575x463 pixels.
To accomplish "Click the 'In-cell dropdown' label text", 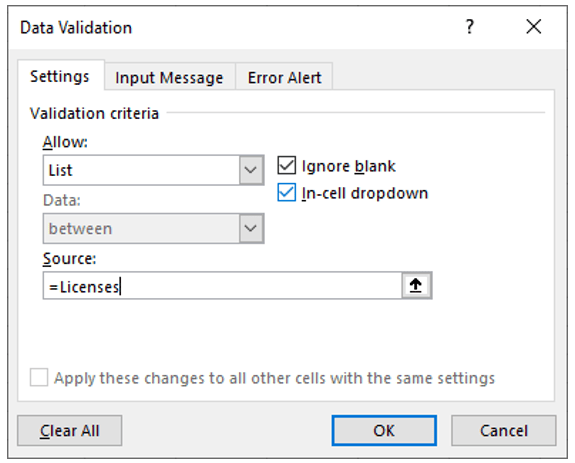I will [x=365, y=193].
